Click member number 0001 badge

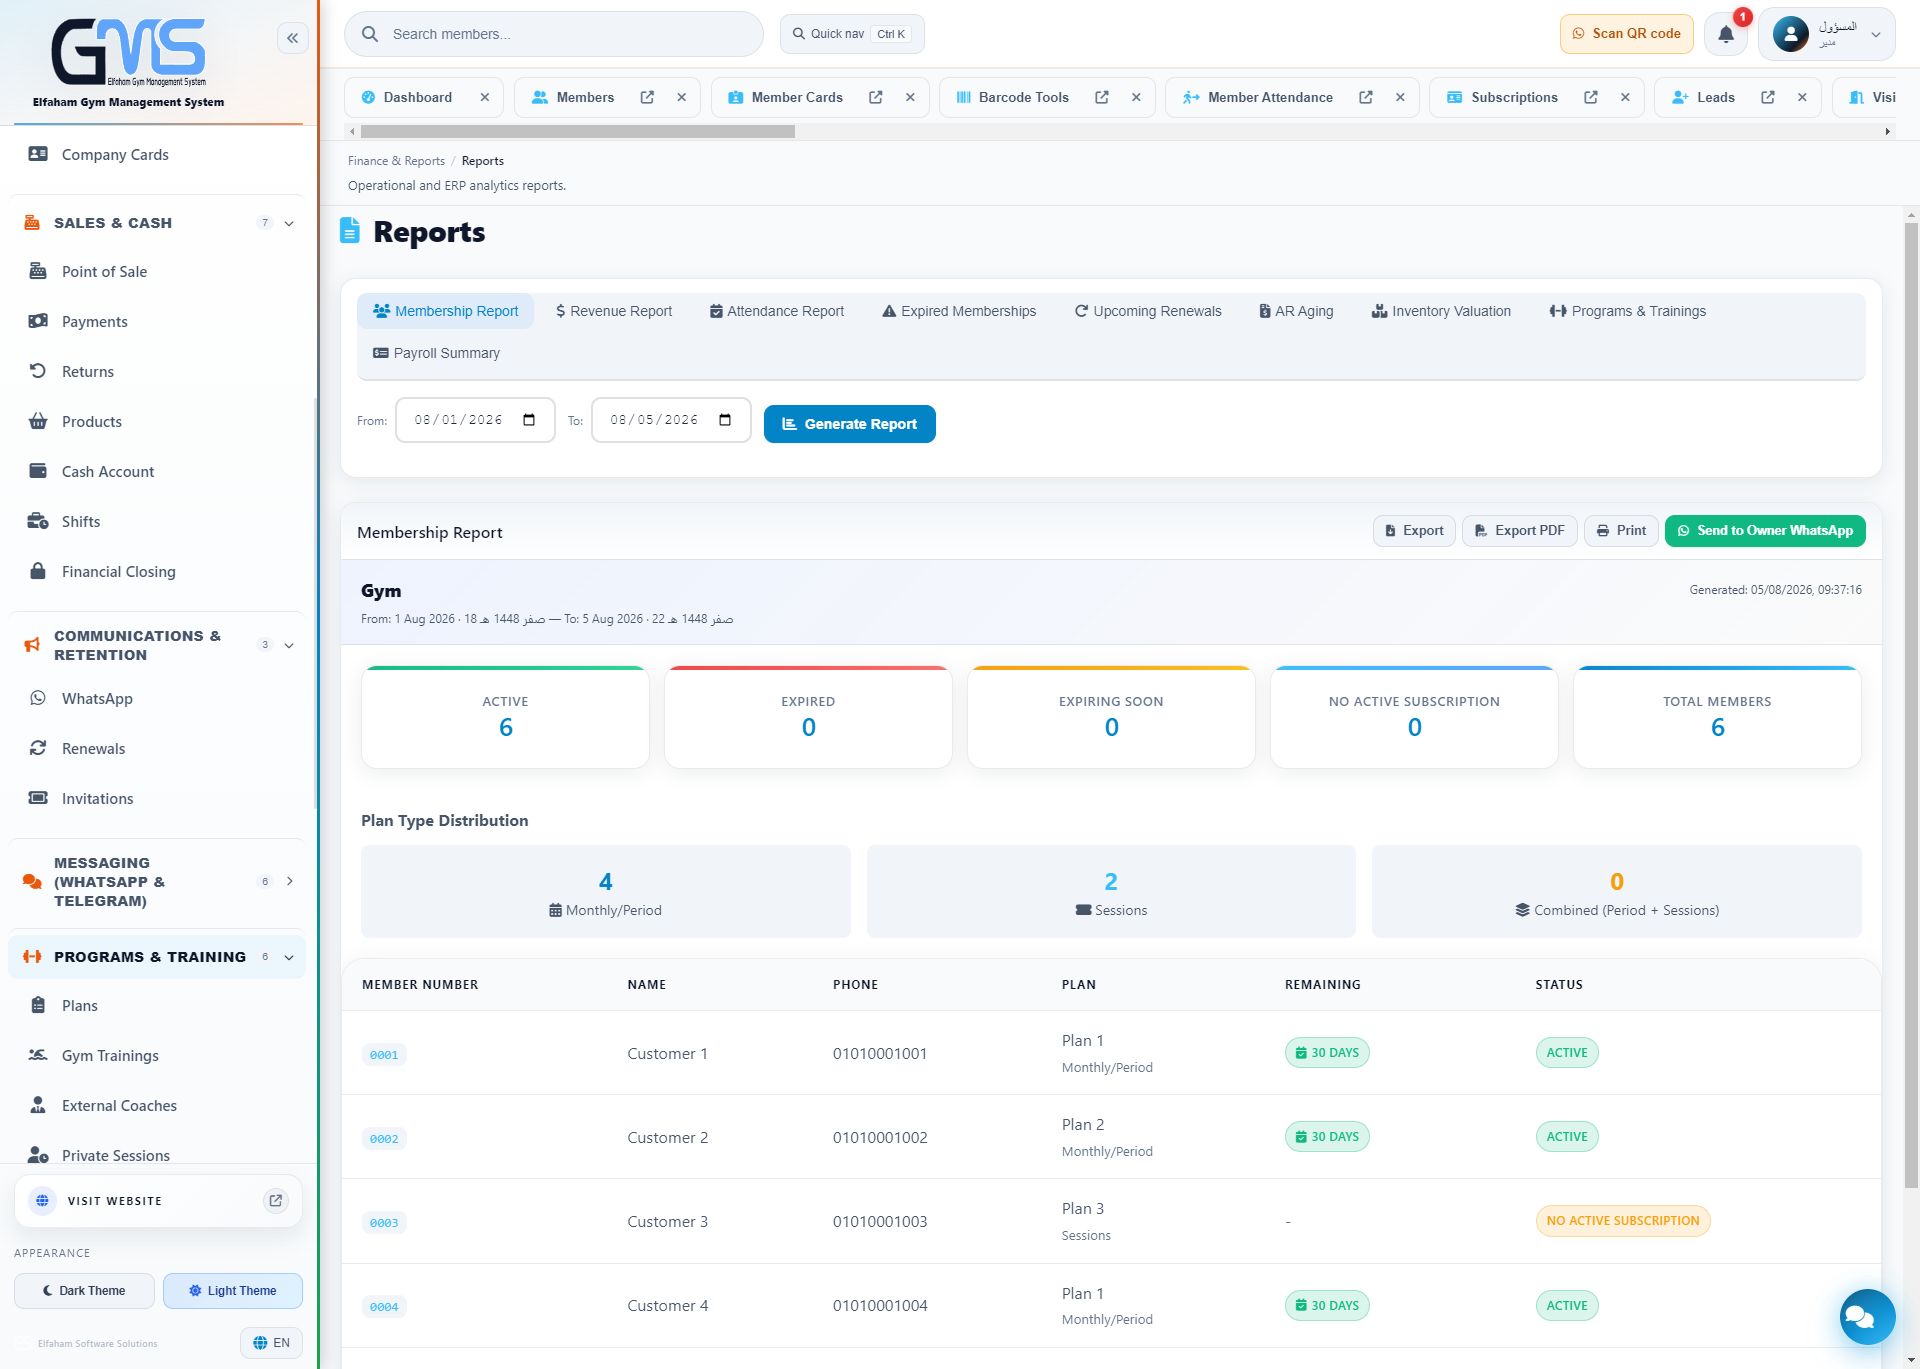(384, 1055)
